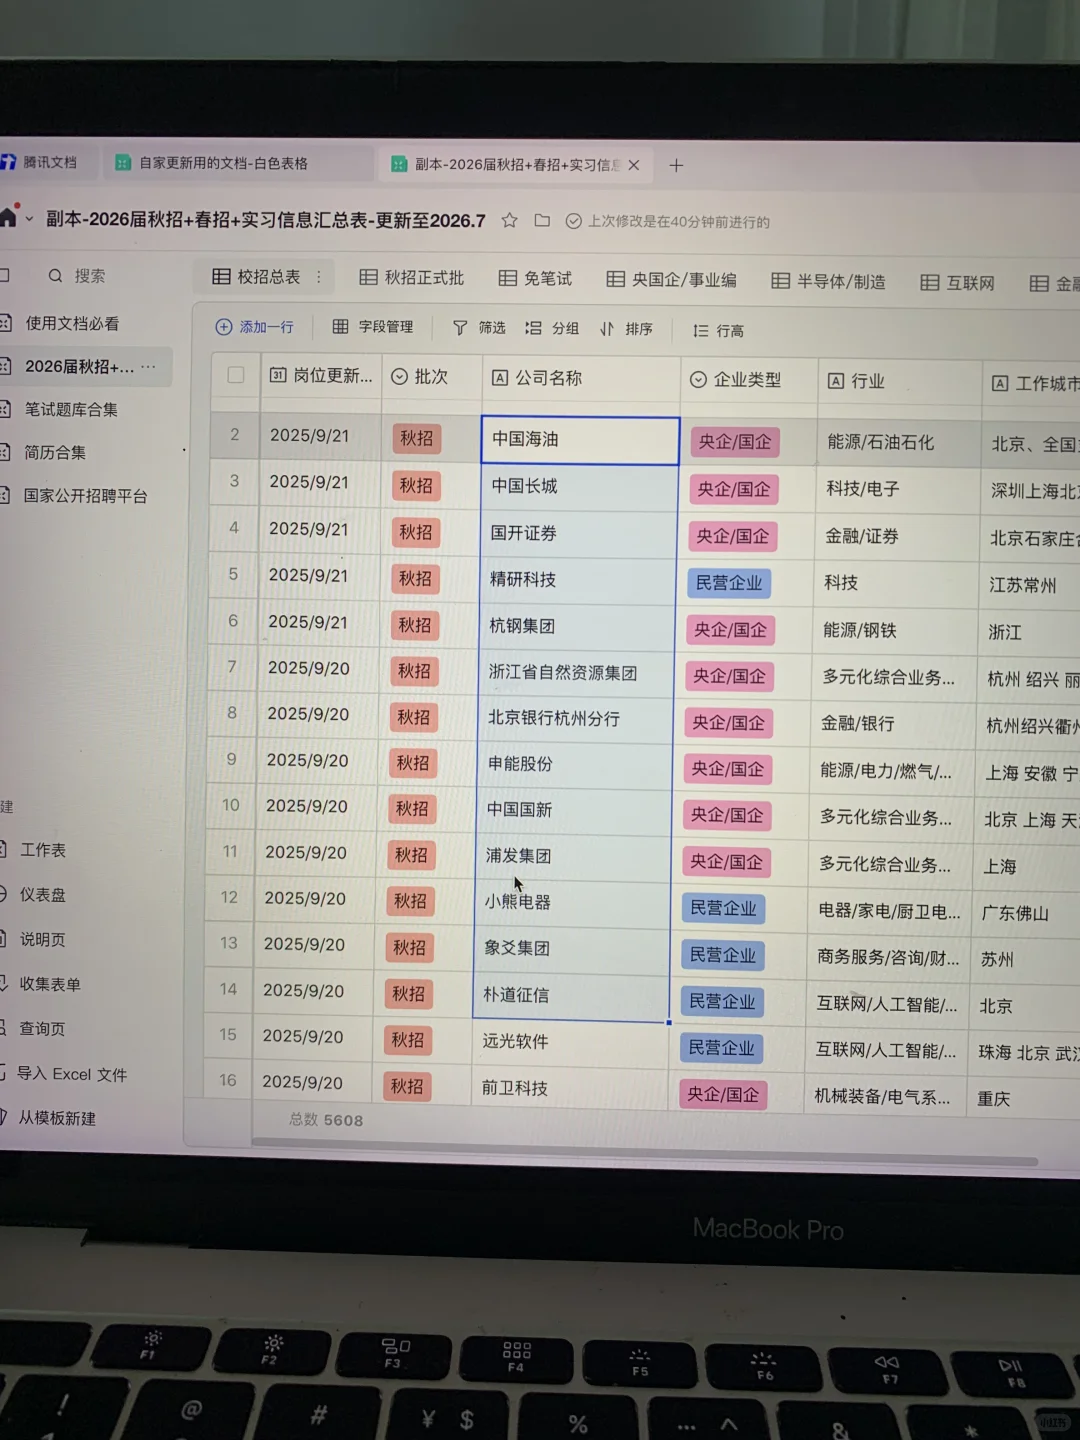The image size is (1080, 1440).
Task: Click 从模板新建 in sidebar
Action: 56,1118
